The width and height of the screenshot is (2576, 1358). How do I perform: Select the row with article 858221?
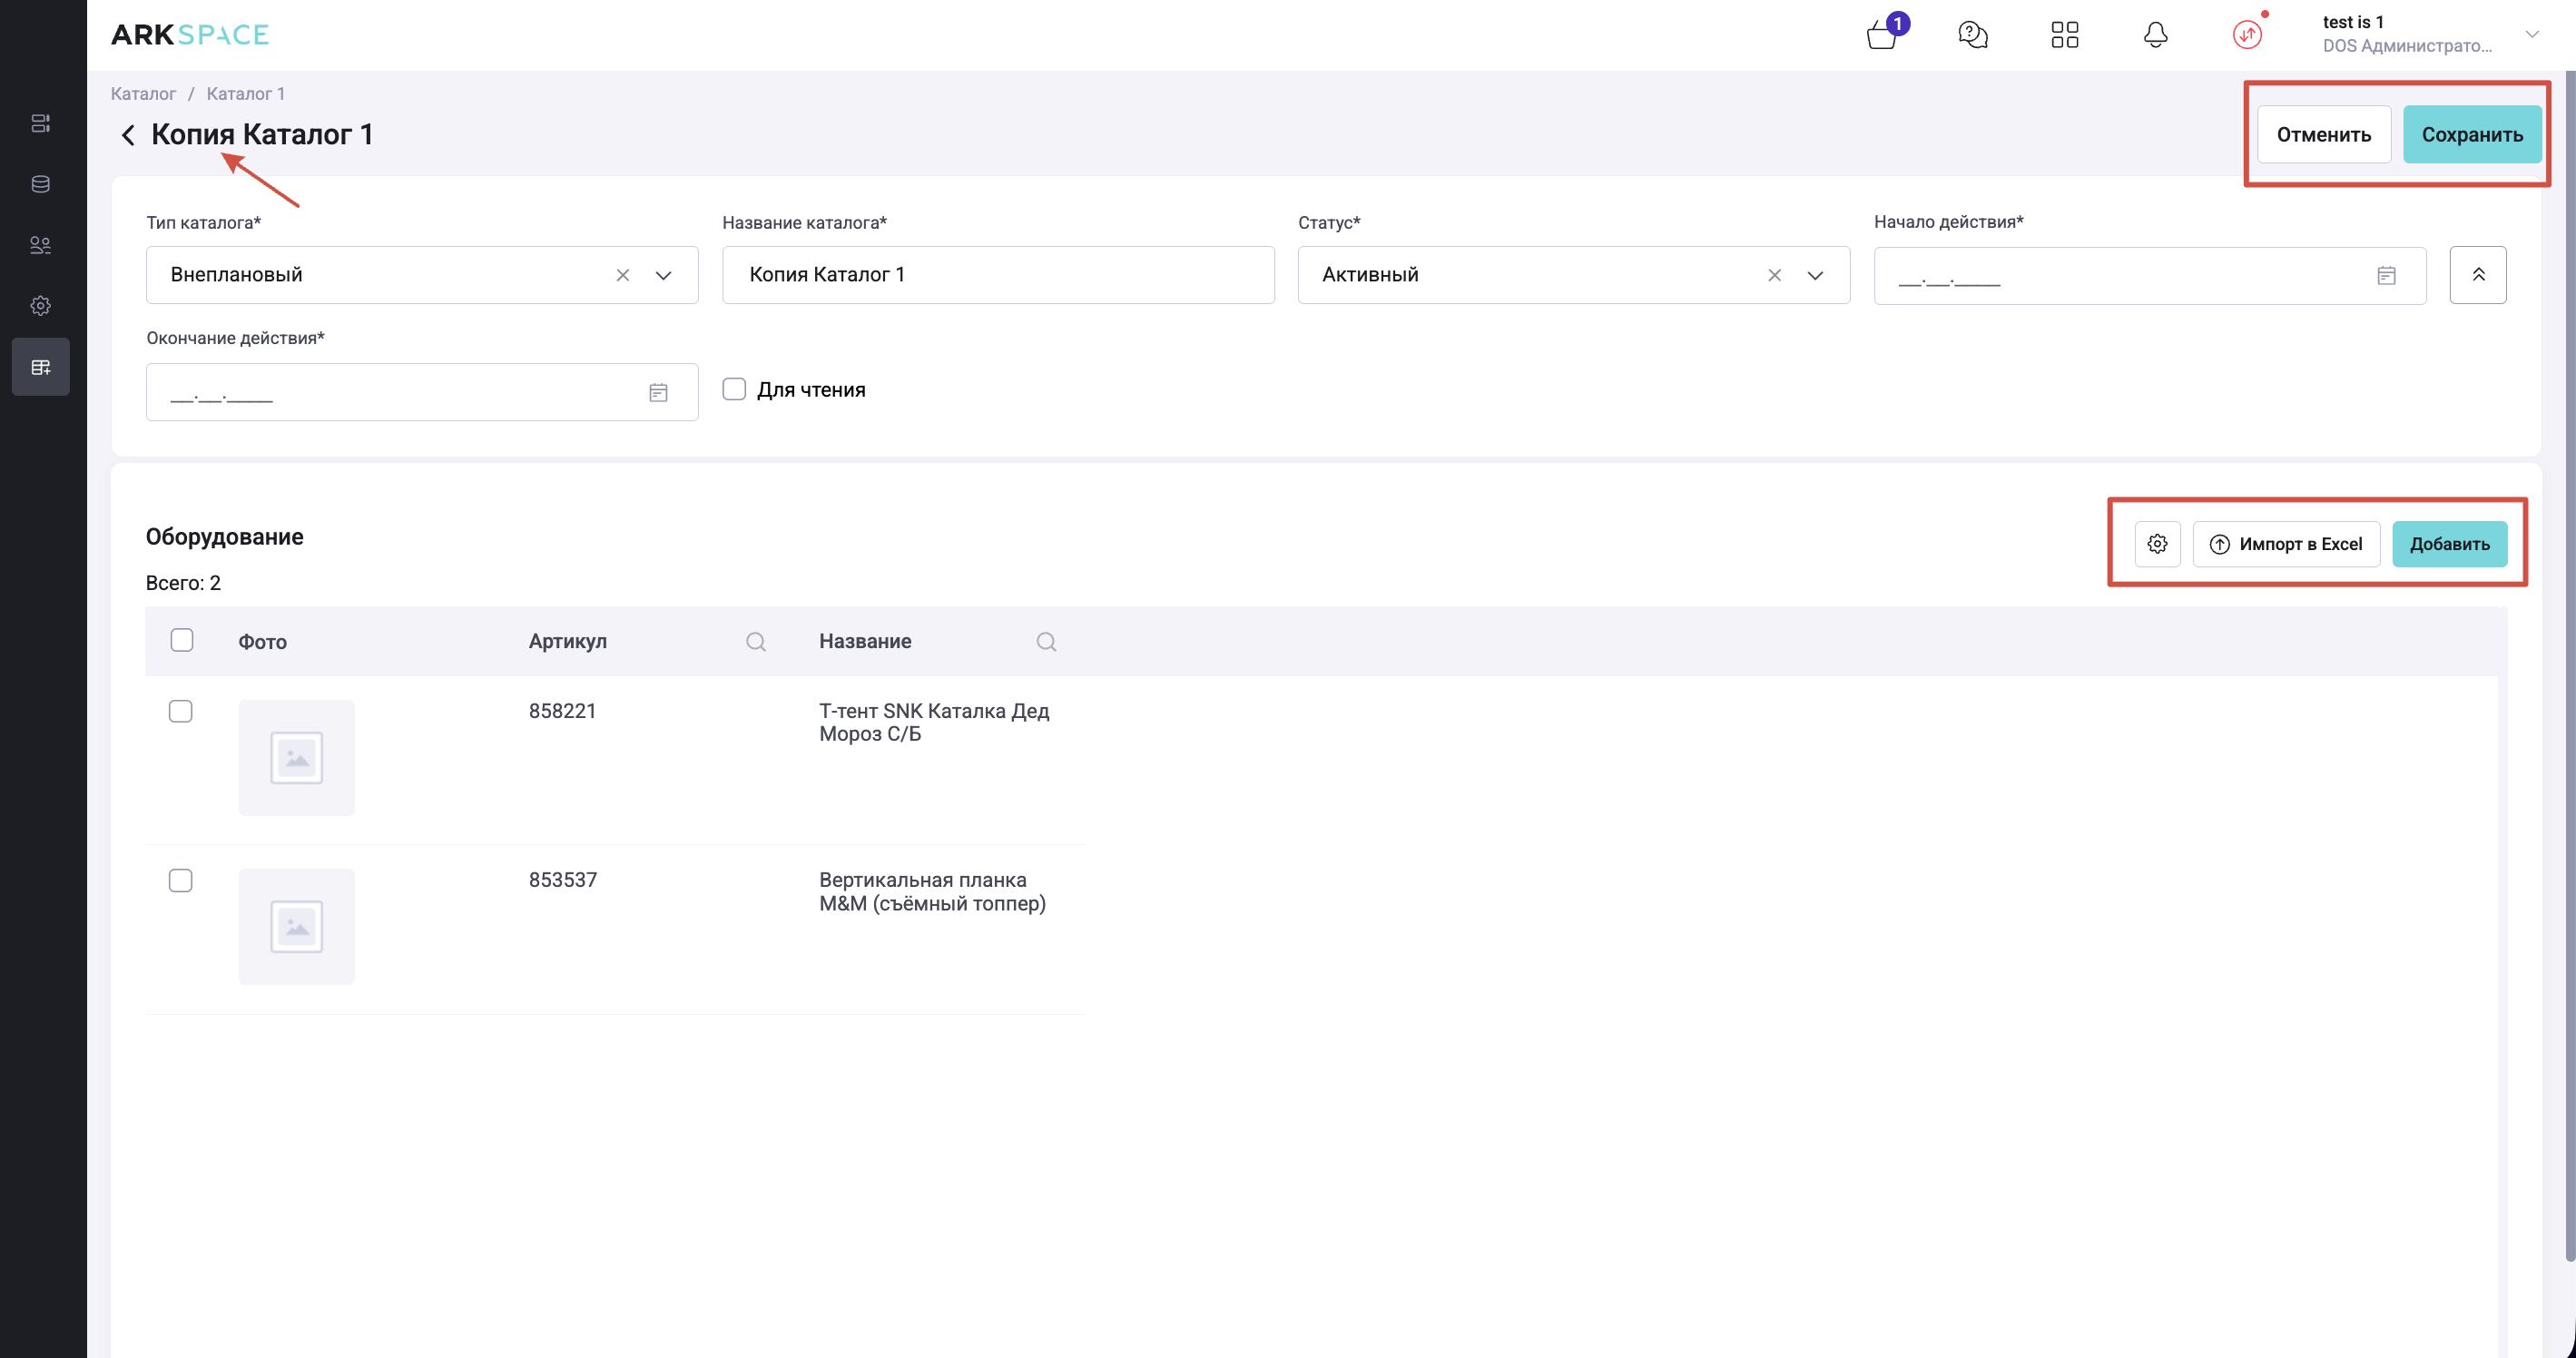pos(181,711)
